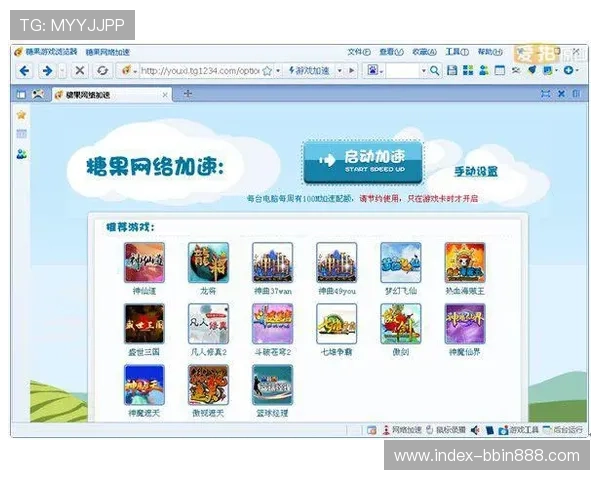Screen dimensions: 600x480
Task: Open the 神魔仙界 game thumbnail
Action: pyautogui.click(x=465, y=324)
